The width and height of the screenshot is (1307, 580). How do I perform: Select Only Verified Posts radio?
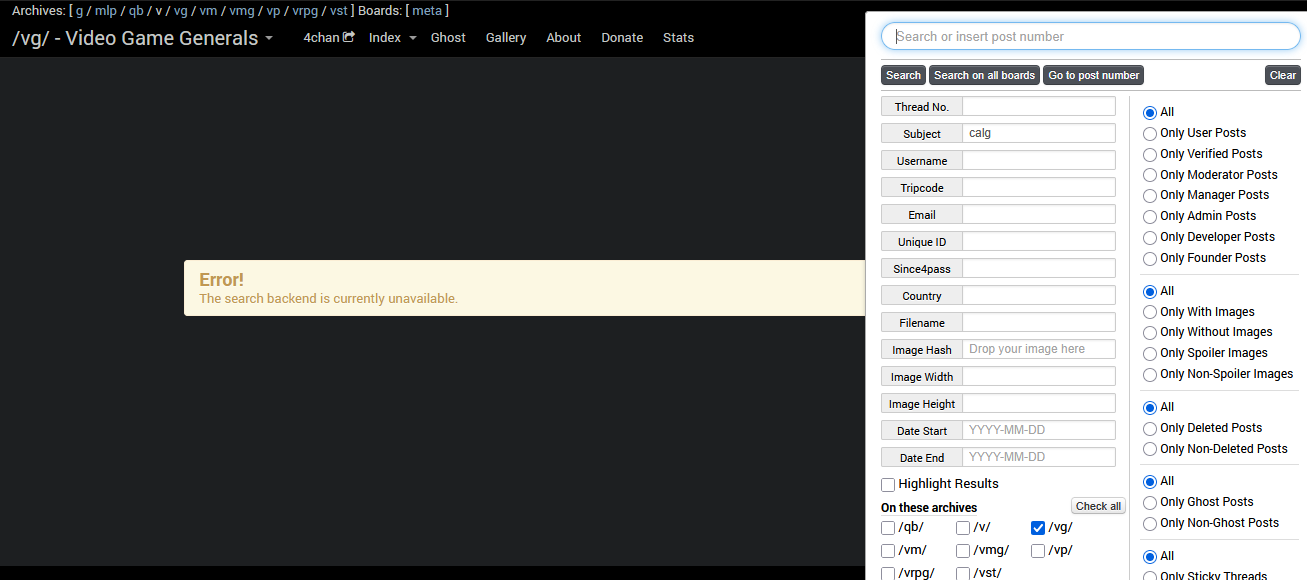[x=1150, y=154]
